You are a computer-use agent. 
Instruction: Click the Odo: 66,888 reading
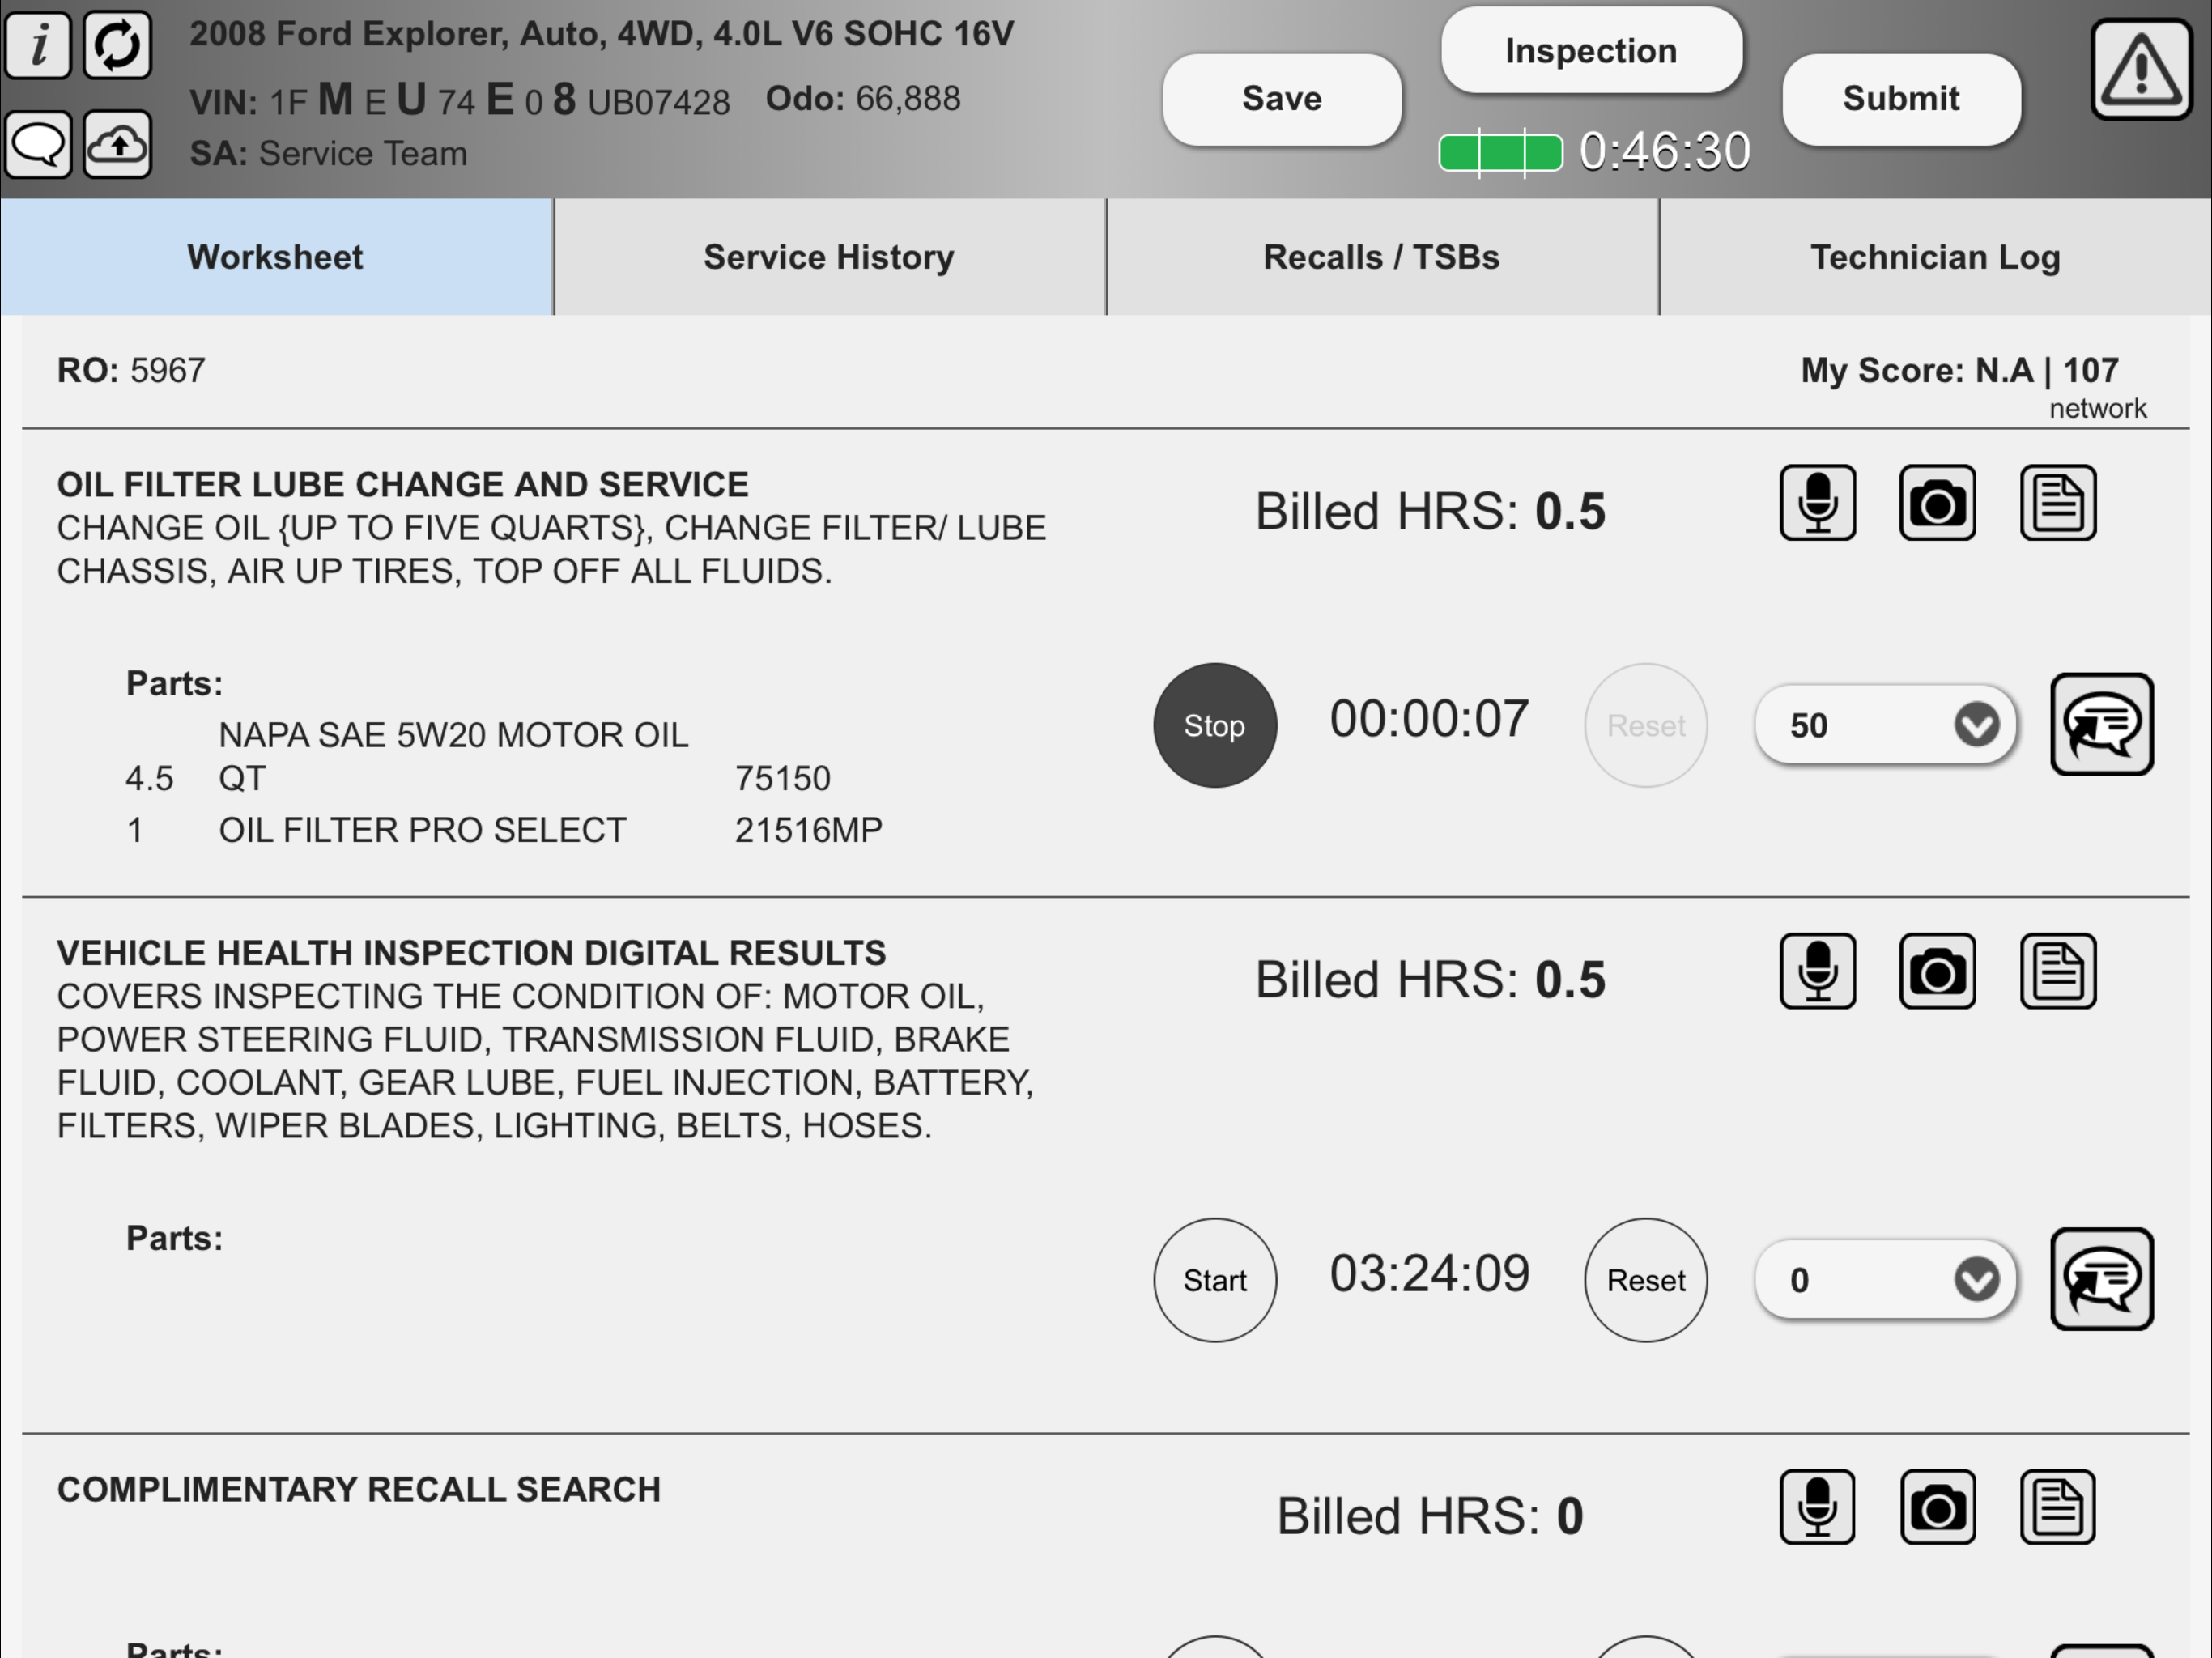863,99
